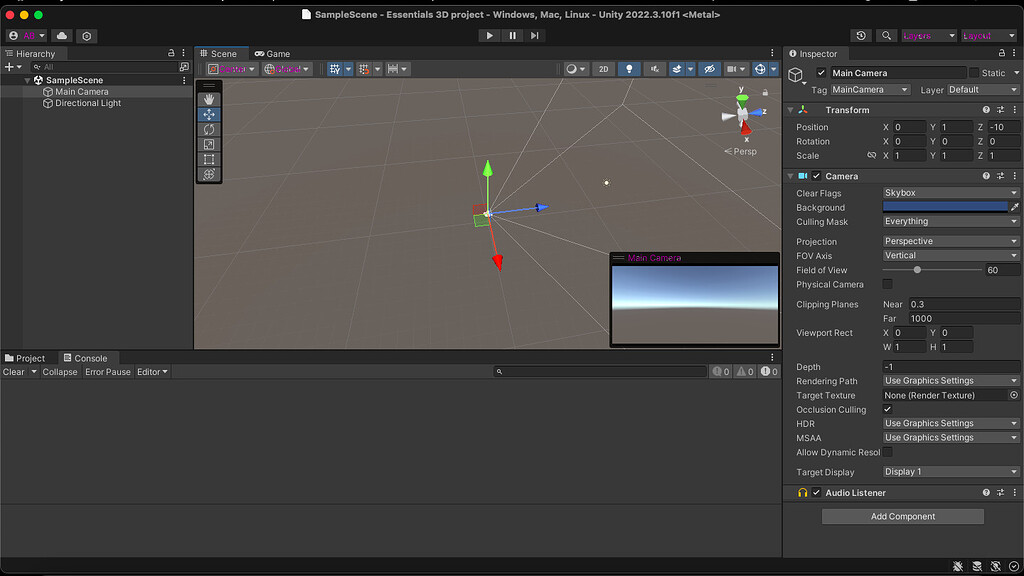This screenshot has height=576, width=1024.
Task: Switch Scene view to 2D mode
Action: click(603, 68)
